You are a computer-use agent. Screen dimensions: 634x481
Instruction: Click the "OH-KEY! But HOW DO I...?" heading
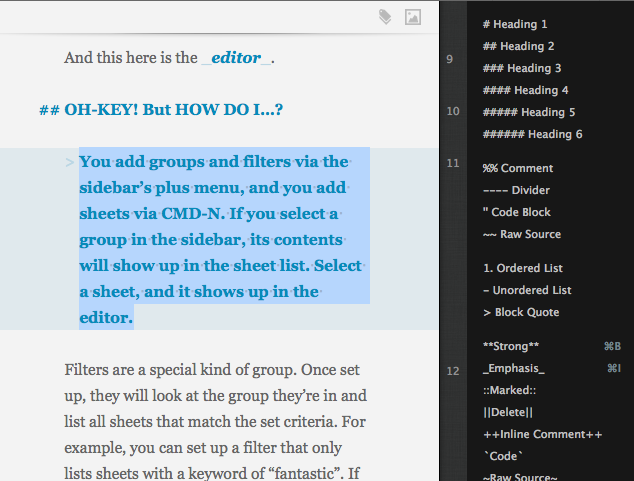(173, 109)
